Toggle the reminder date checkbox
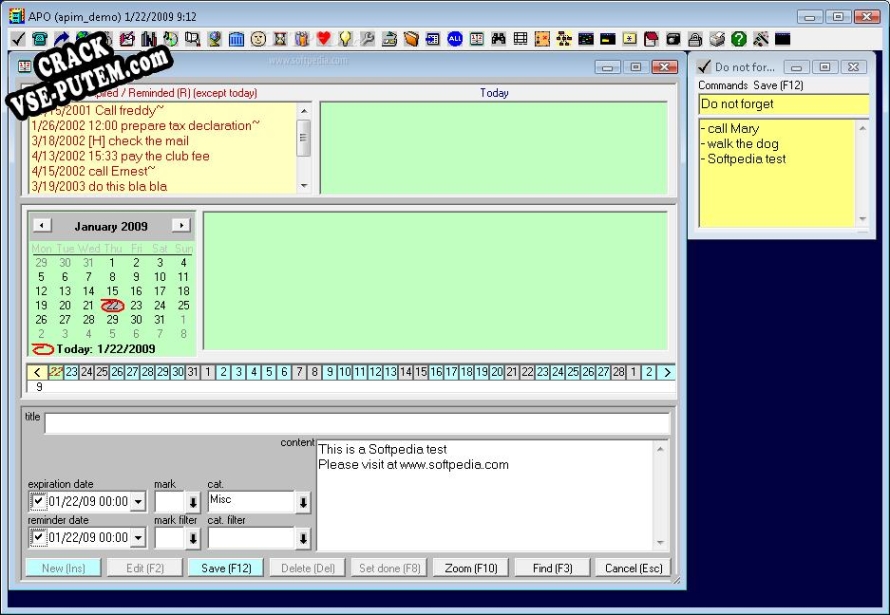Image resolution: width=890 pixels, height=615 pixels. click(38, 538)
